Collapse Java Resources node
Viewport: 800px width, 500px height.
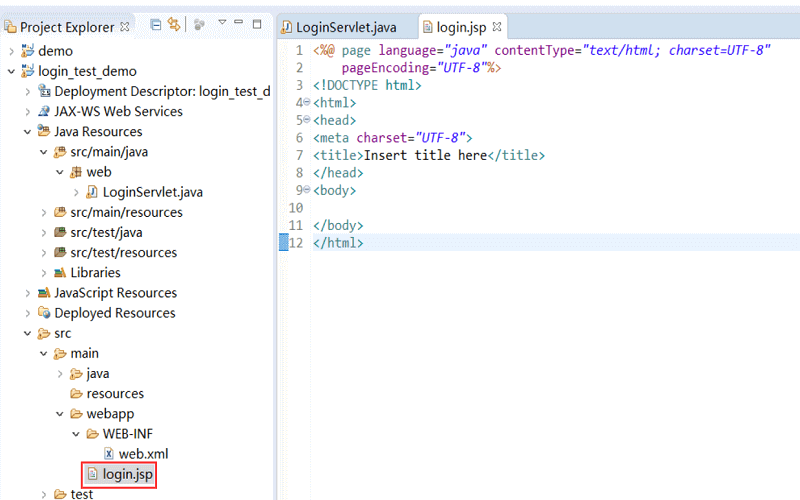(x=28, y=132)
